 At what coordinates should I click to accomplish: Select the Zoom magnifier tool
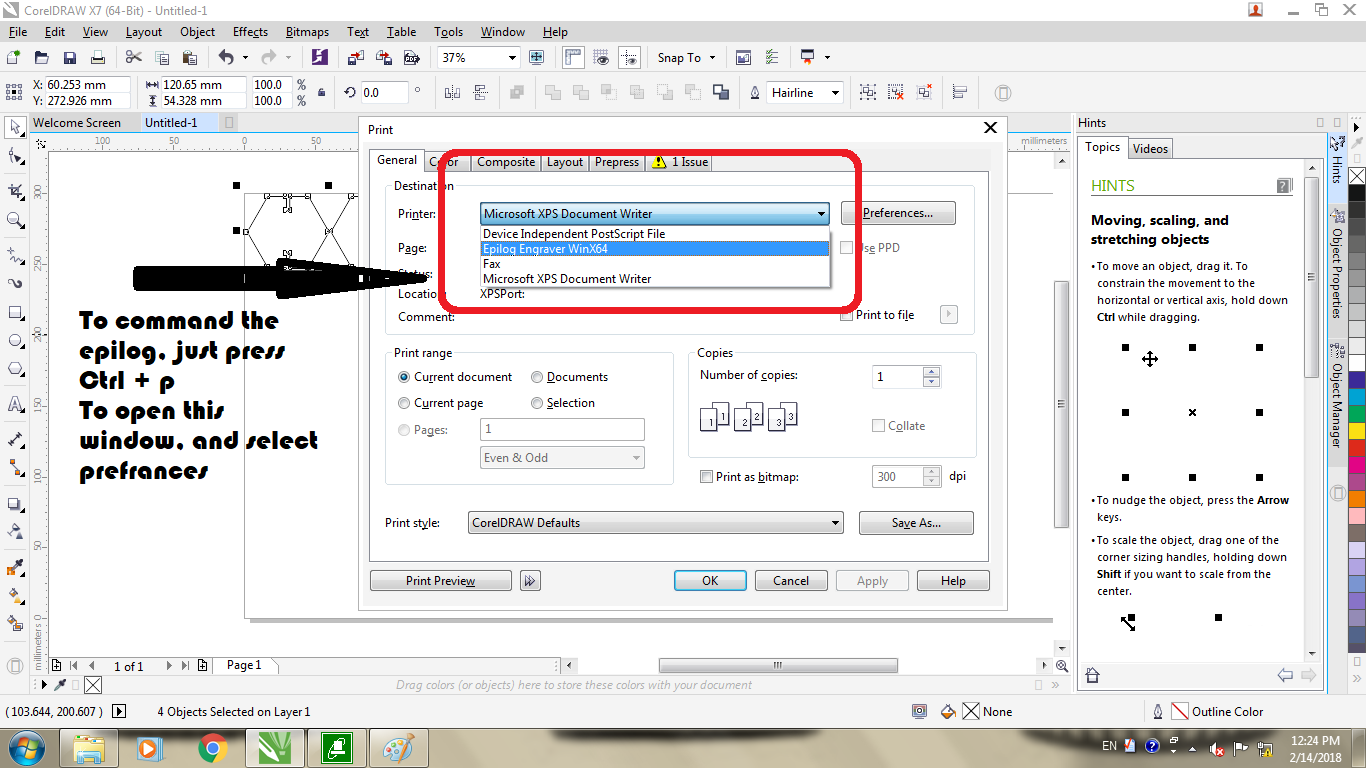click(x=15, y=220)
